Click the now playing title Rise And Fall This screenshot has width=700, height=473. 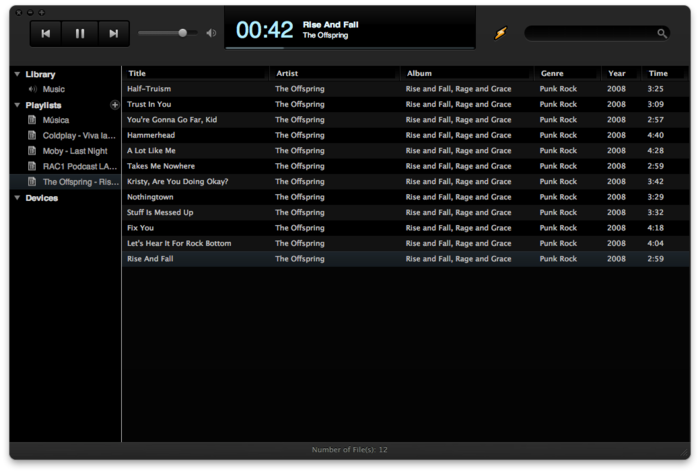tap(330, 25)
